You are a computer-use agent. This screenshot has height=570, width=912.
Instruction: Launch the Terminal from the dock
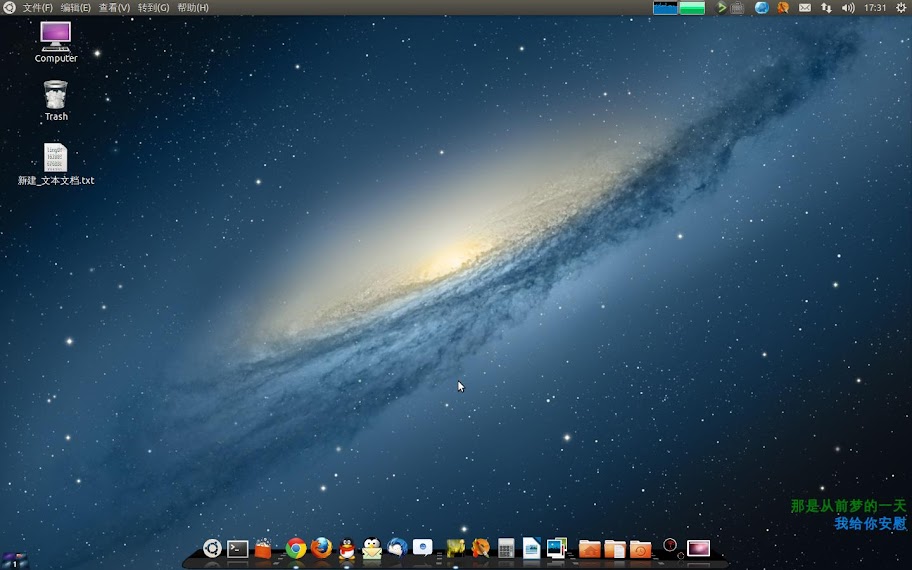tap(237, 548)
